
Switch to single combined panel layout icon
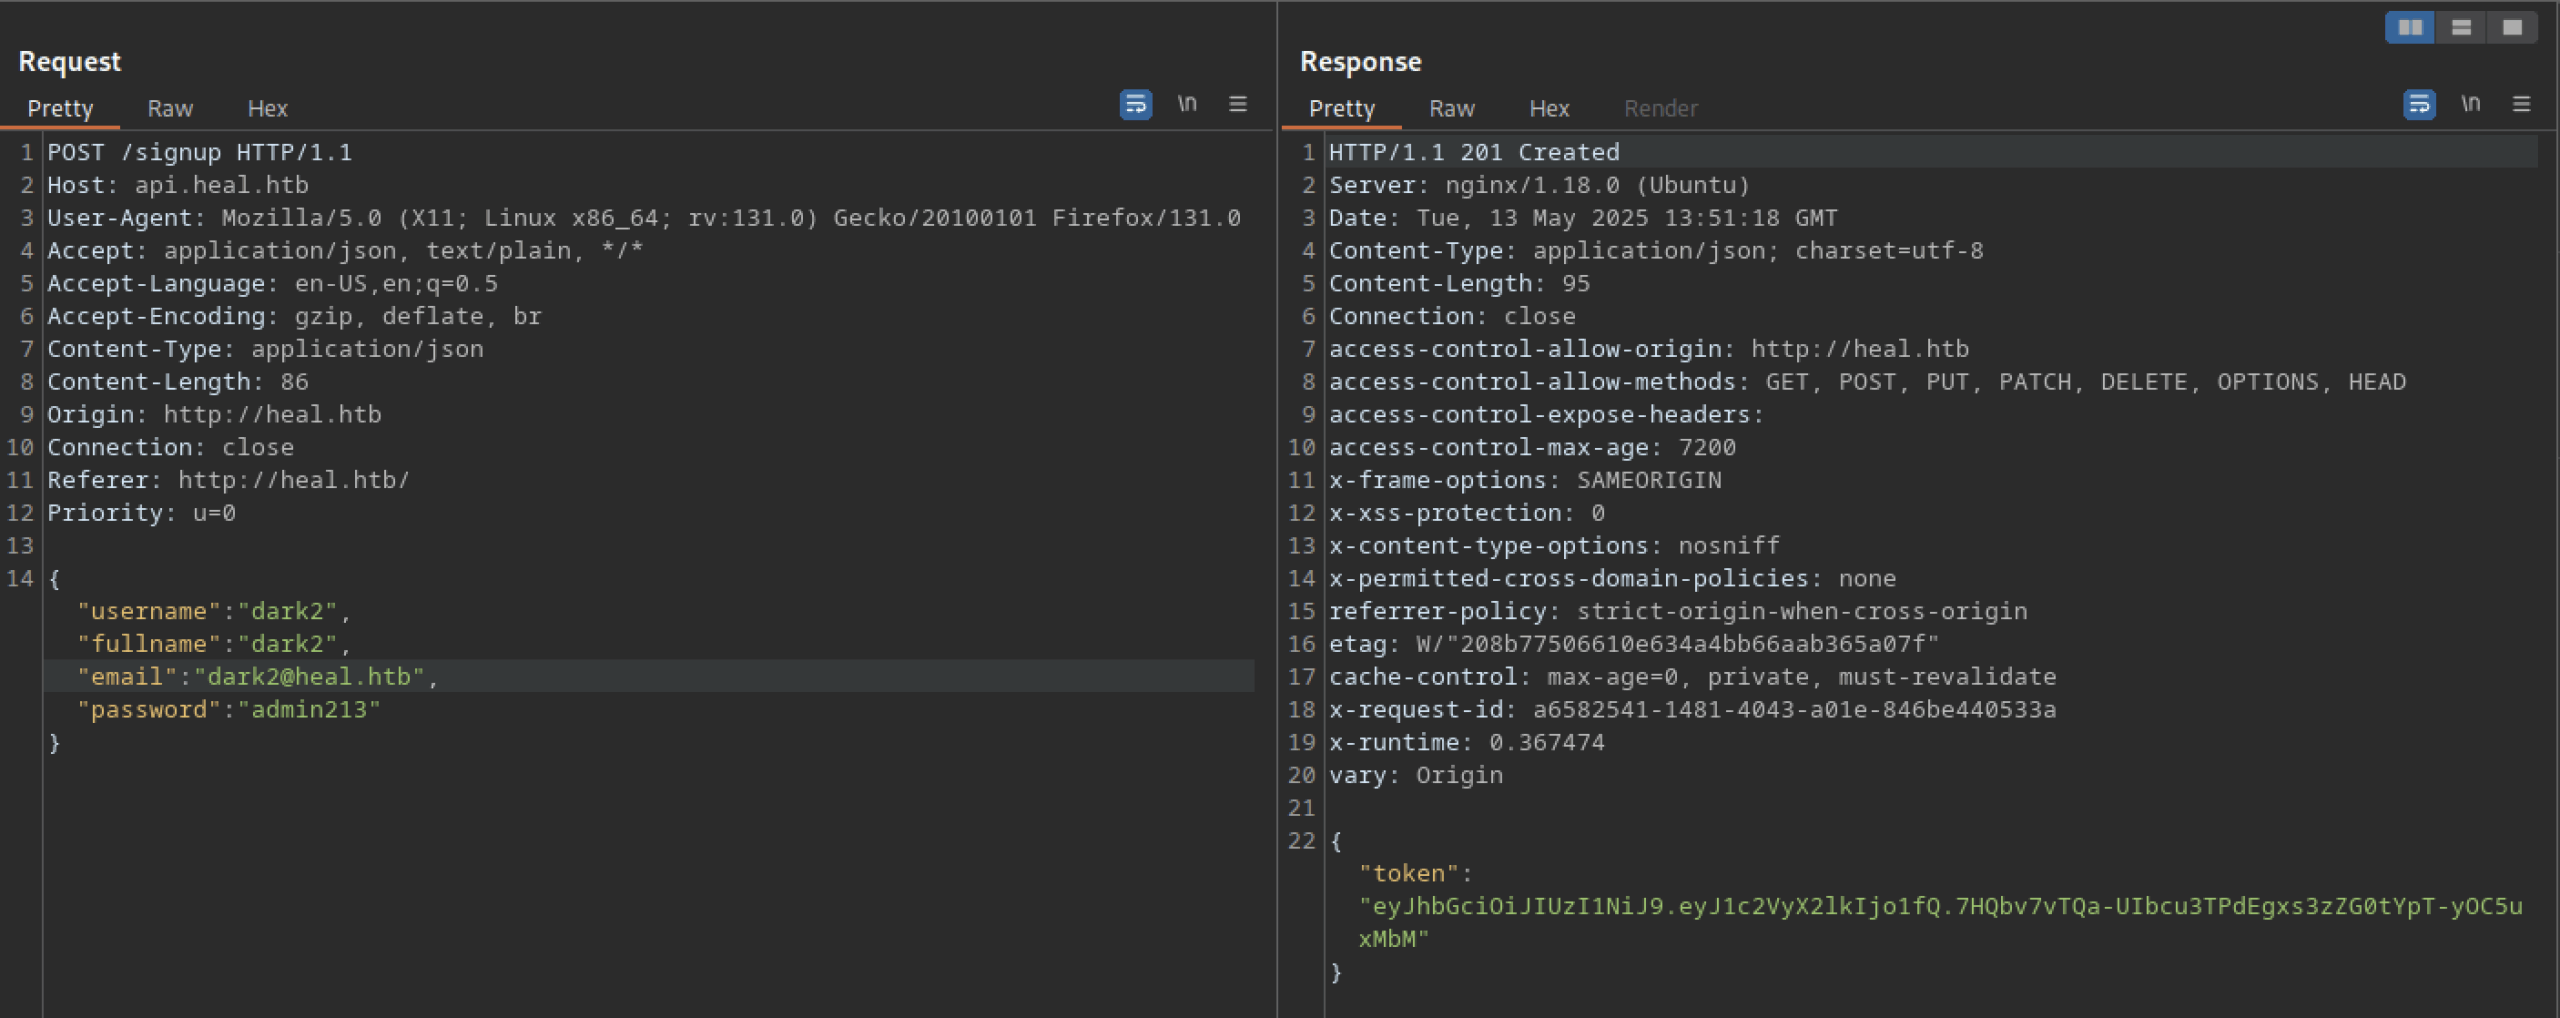[x=2512, y=28]
